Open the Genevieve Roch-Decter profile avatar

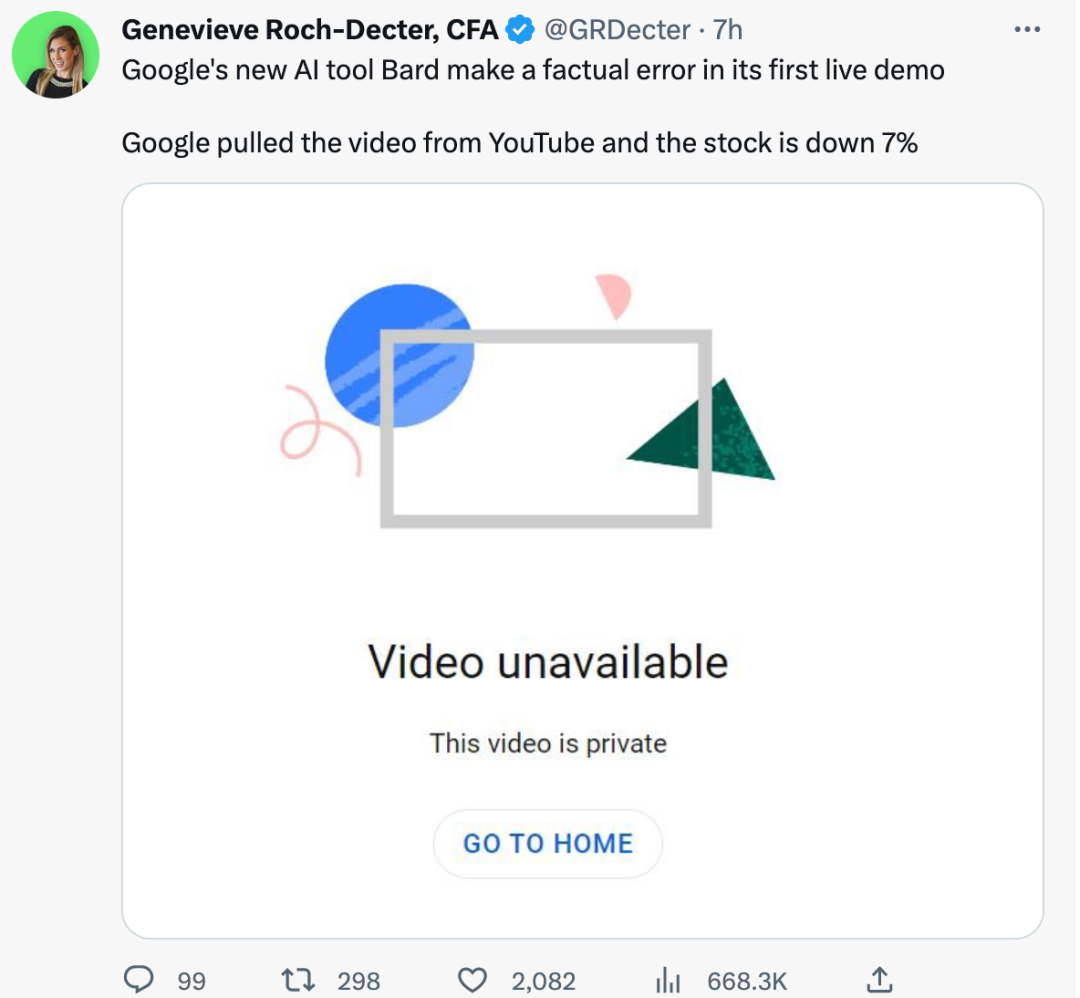pyautogui.click(x=55, y=55)
